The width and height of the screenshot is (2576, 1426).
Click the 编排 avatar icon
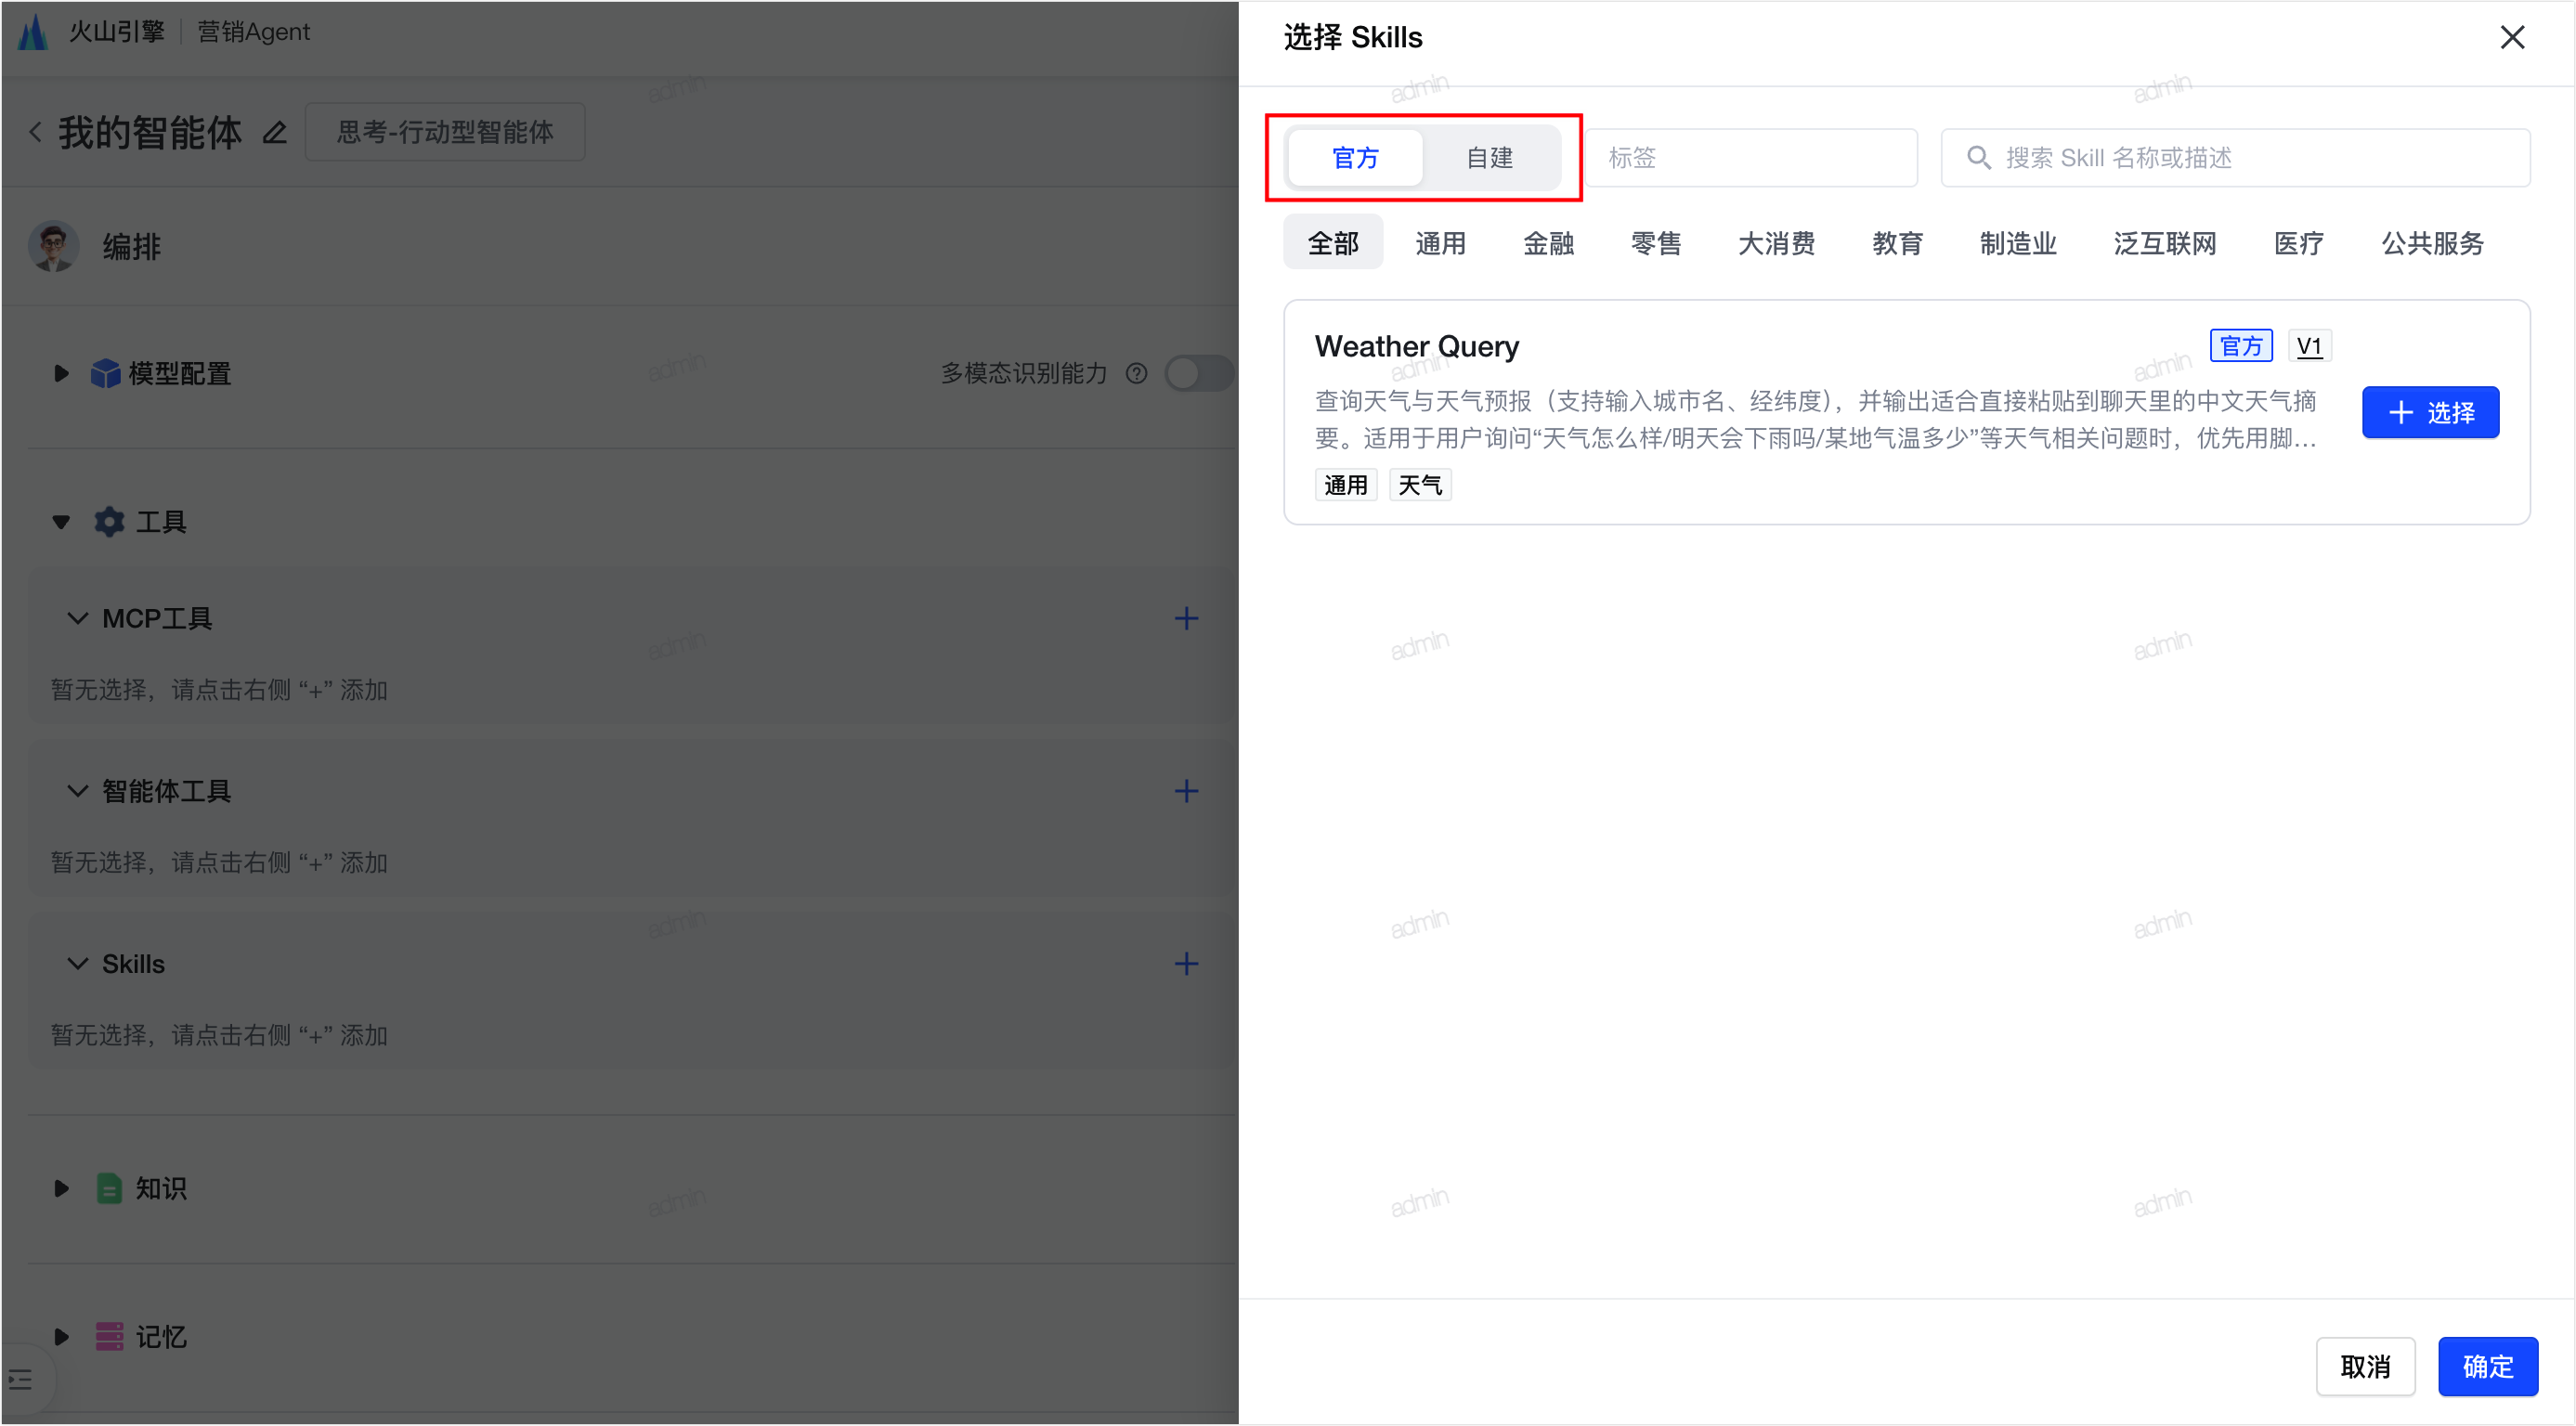point(53,246)
